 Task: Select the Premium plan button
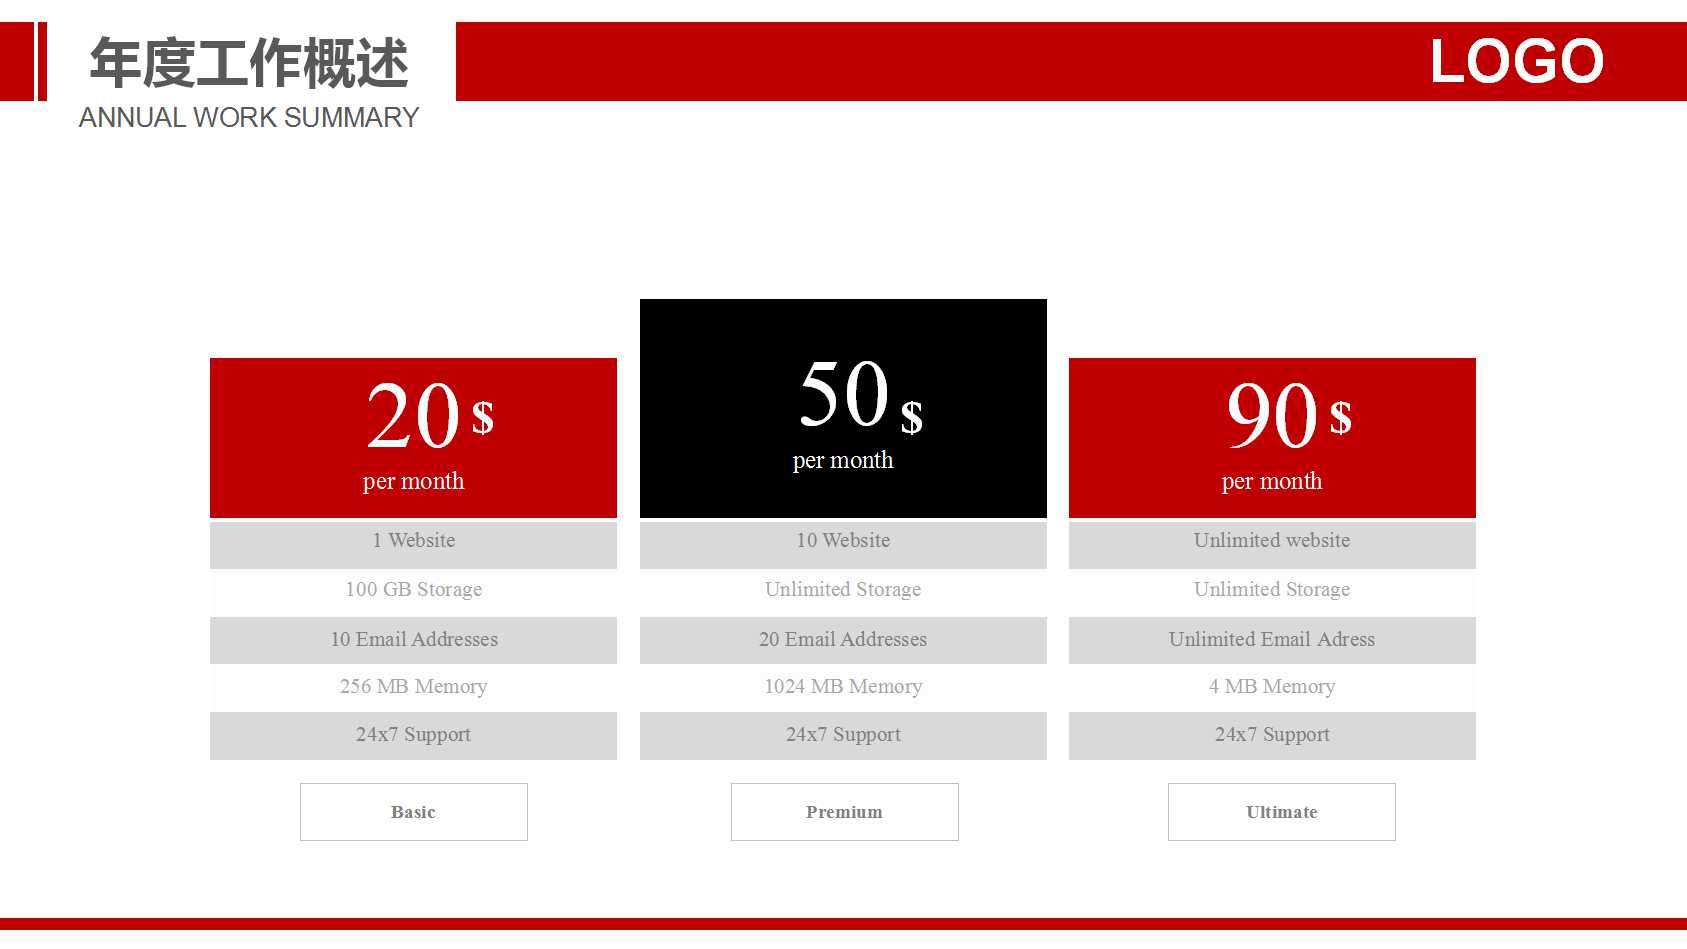[844, 812]
